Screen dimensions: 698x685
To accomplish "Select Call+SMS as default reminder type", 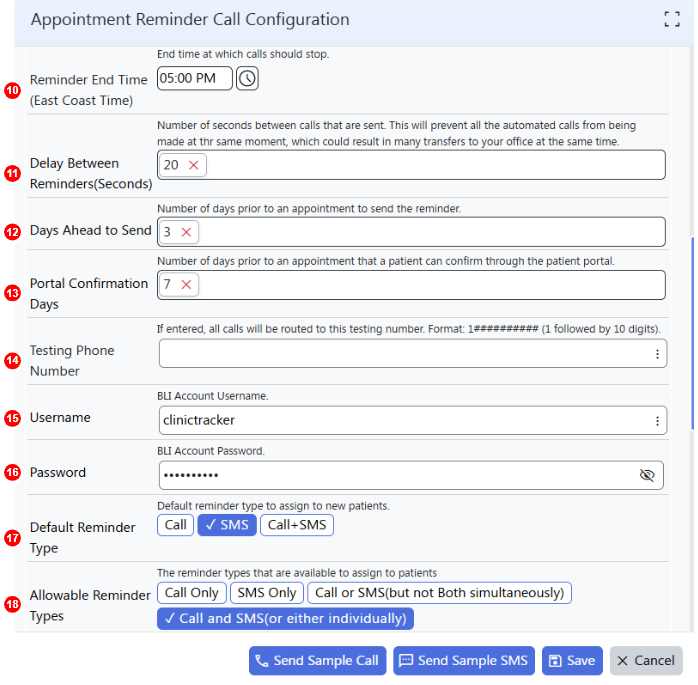I will [297, 525].
